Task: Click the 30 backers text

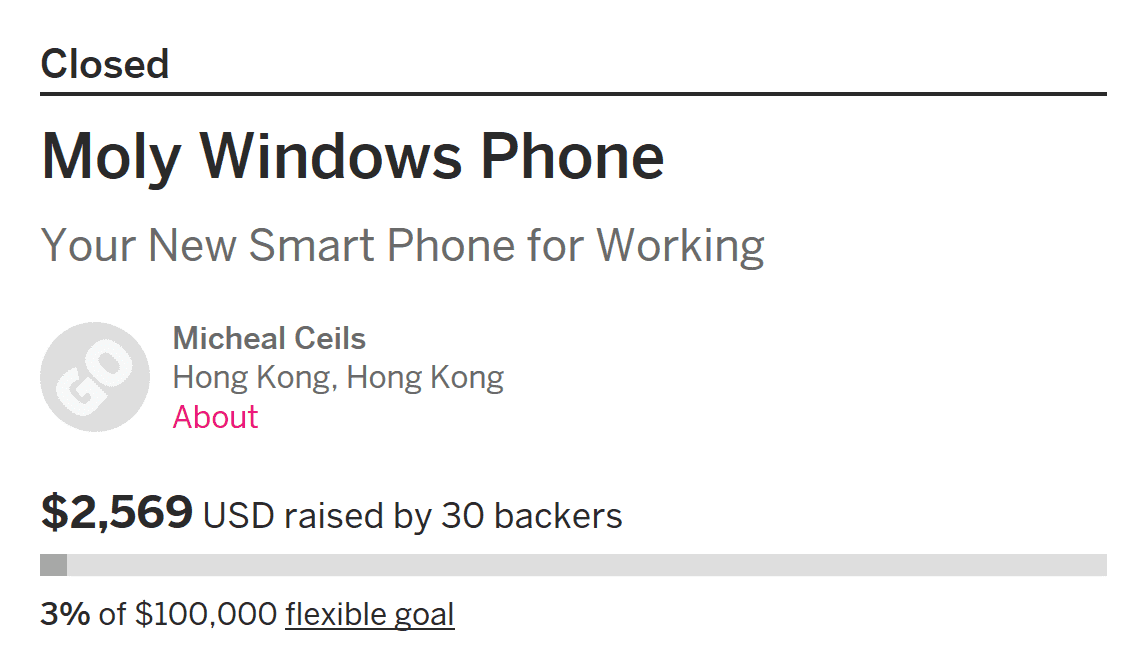Action: click(x=531, y=515)
